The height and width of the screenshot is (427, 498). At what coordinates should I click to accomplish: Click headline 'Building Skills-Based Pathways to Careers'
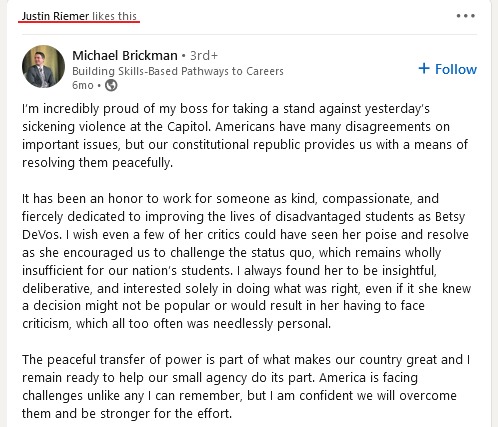[178, 71]
